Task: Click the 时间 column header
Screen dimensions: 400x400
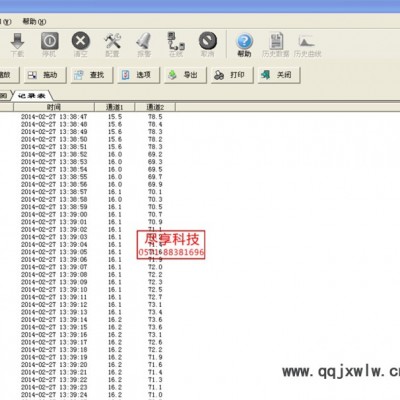Action: pos(54,107)
